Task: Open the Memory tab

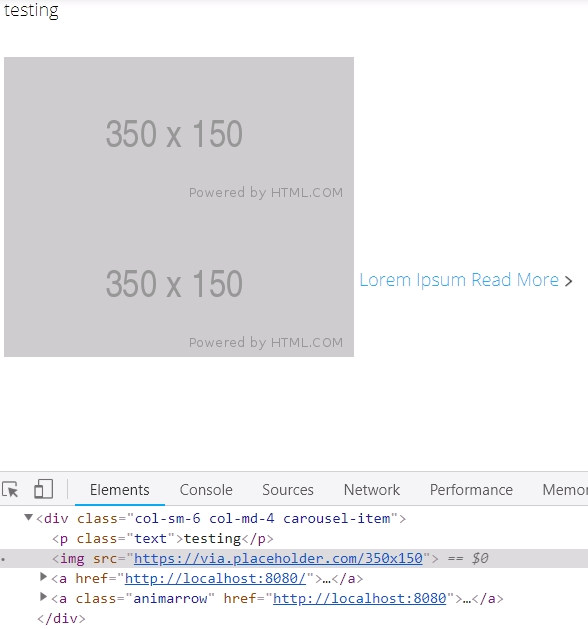Action: pyautogui.click(x=565, y=490)
